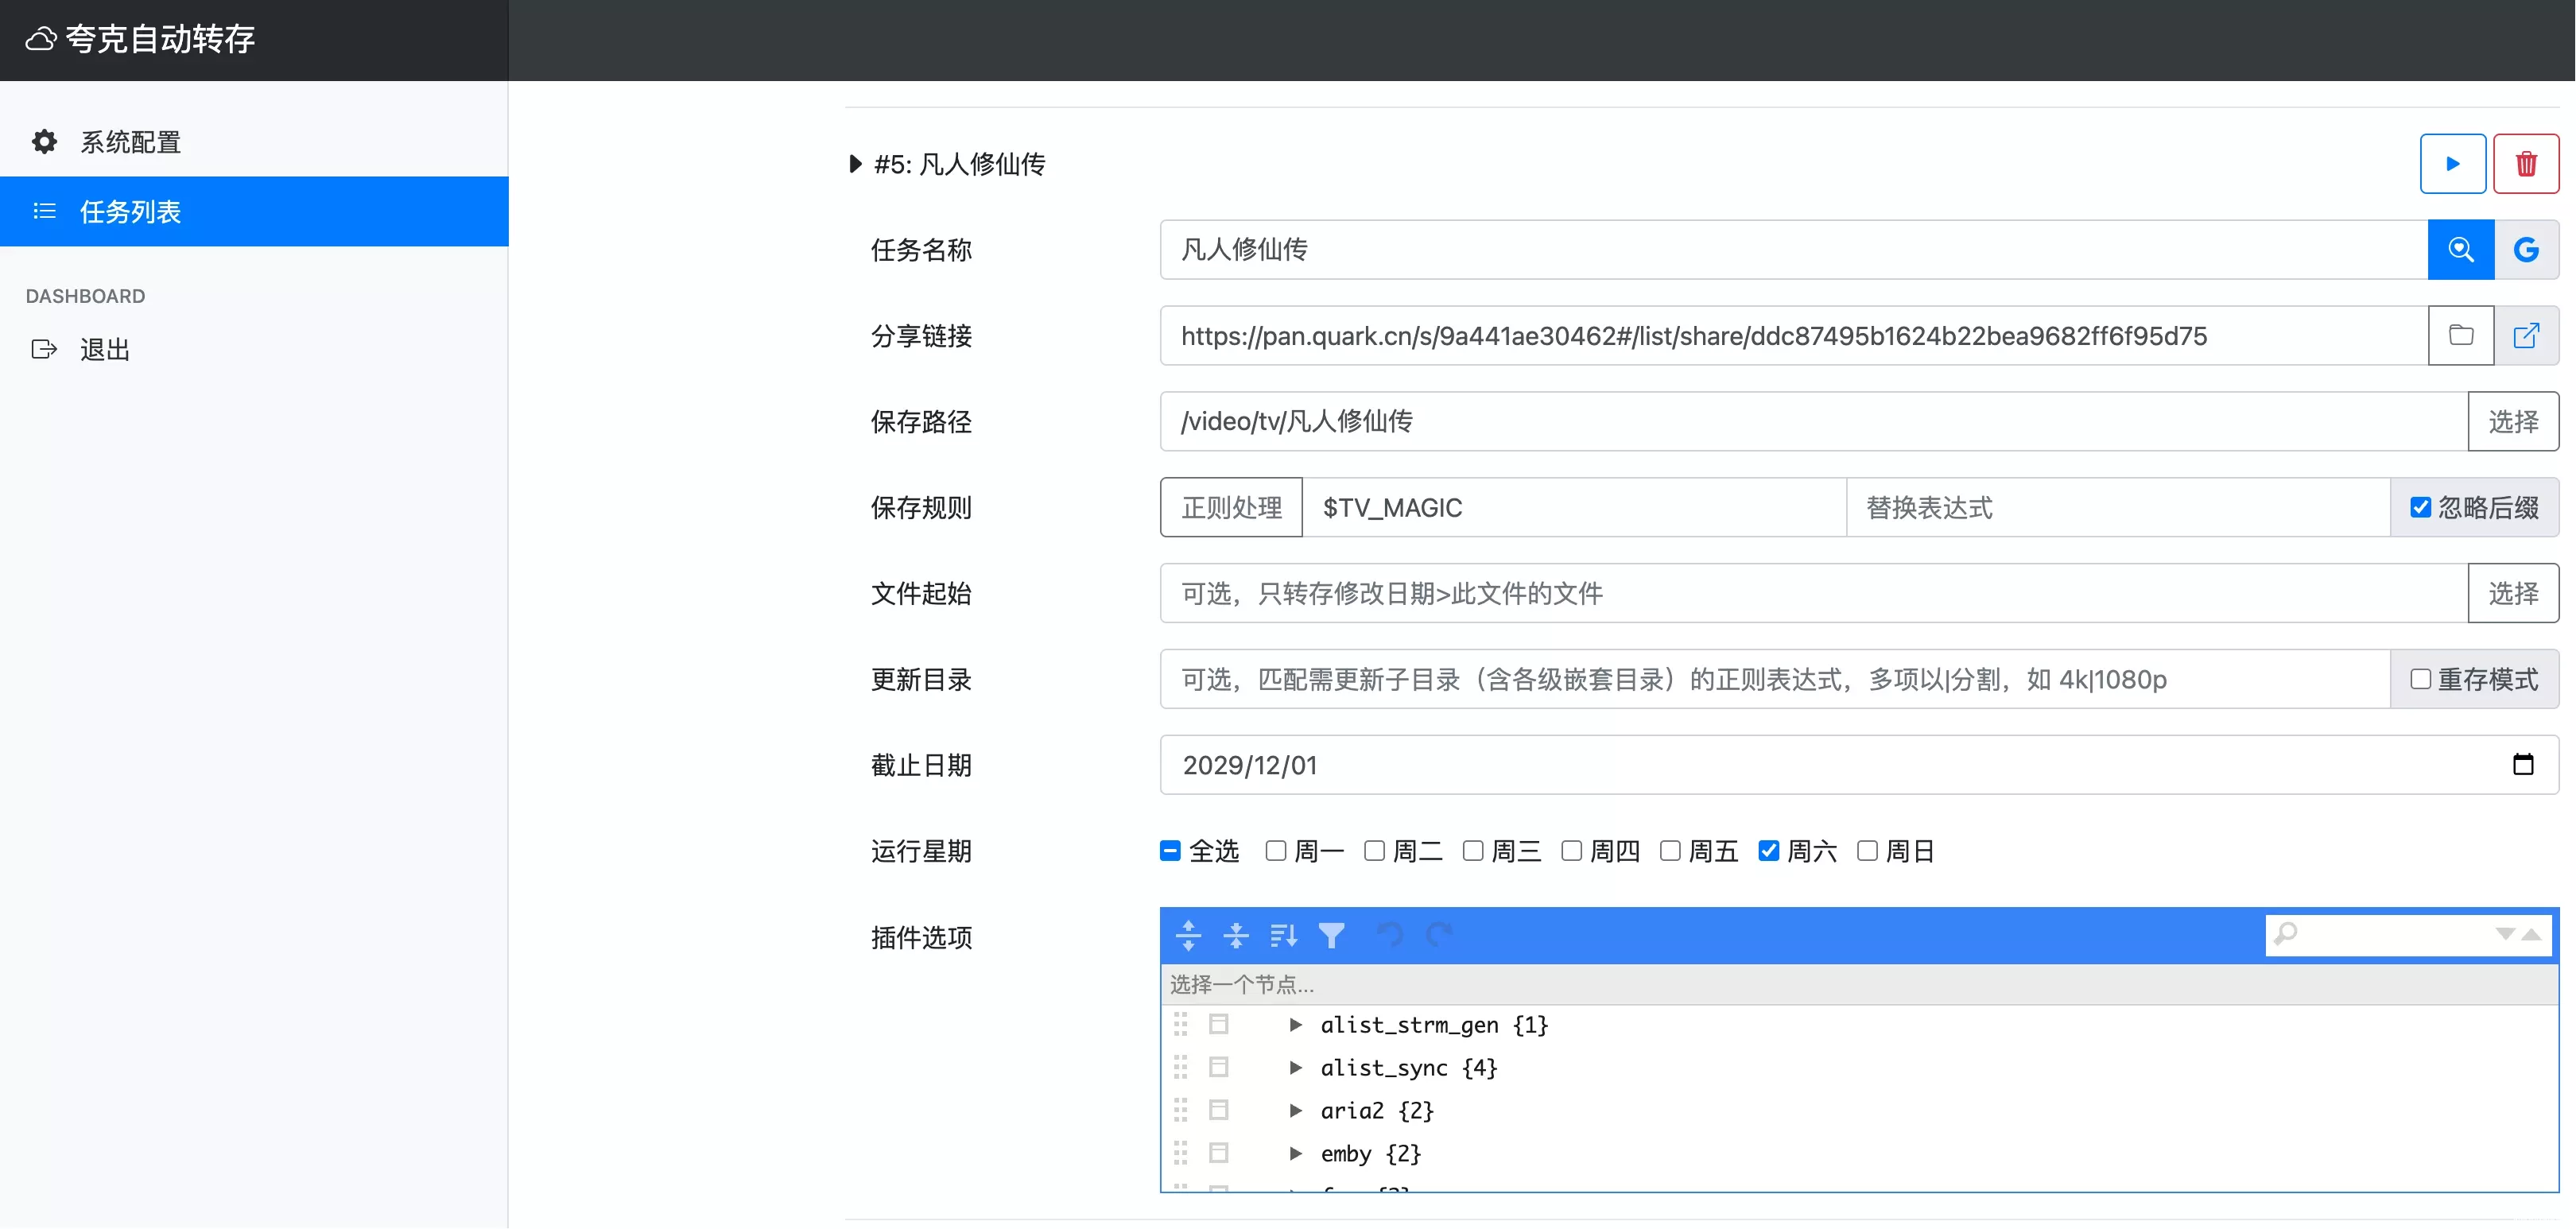The image size is (2576, 1229).
Task: Filter contents in plugin editor
Action: pyautogui.click(x=1331, y=935)
